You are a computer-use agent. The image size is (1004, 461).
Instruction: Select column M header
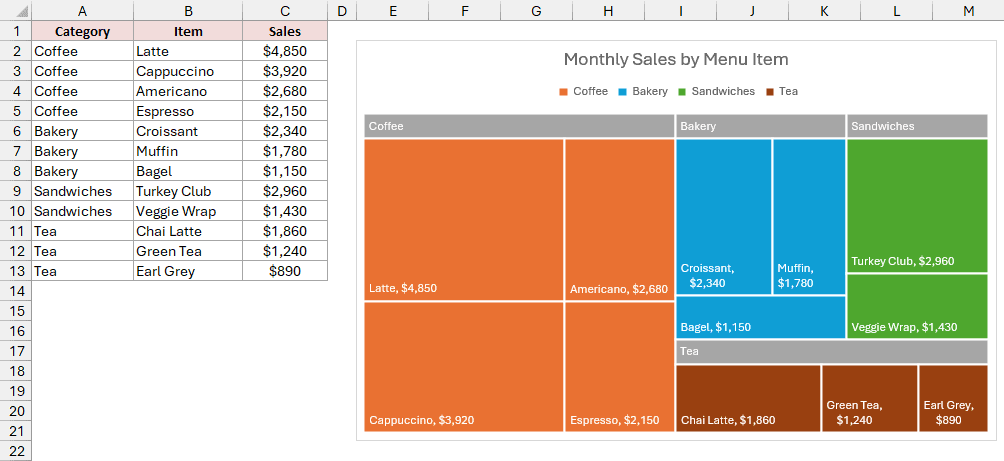pyautogui.click(x=969, y=10)
